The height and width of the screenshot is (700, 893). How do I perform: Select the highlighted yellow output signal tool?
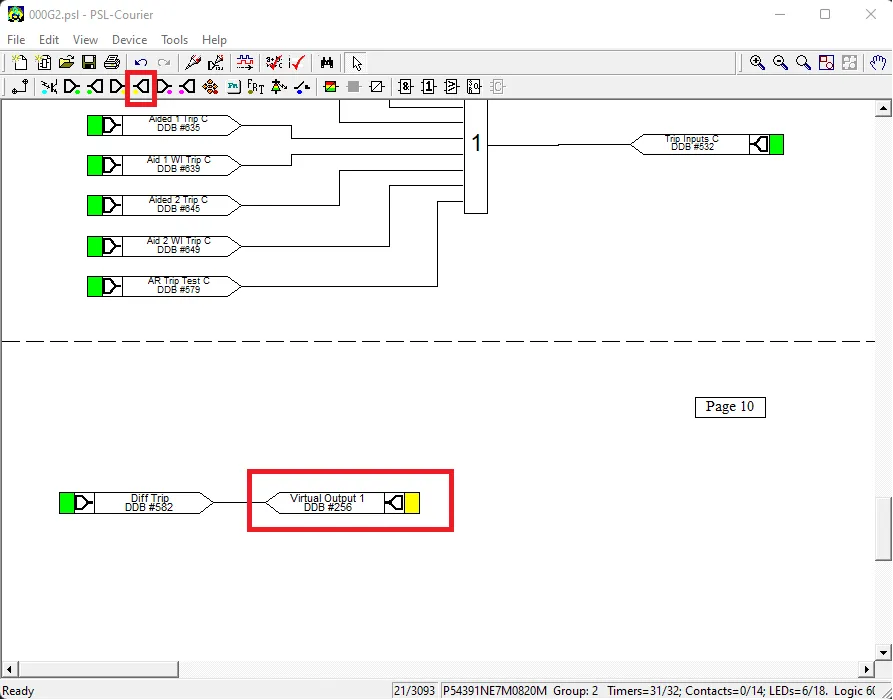coord(141,87)
